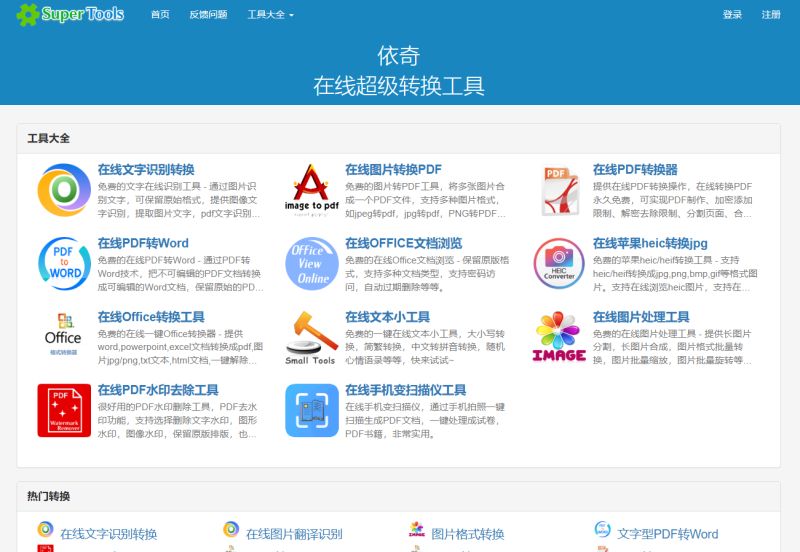Click the Super Tools gear logo
This screenshot has width=800, height=552.
(28, 14)
